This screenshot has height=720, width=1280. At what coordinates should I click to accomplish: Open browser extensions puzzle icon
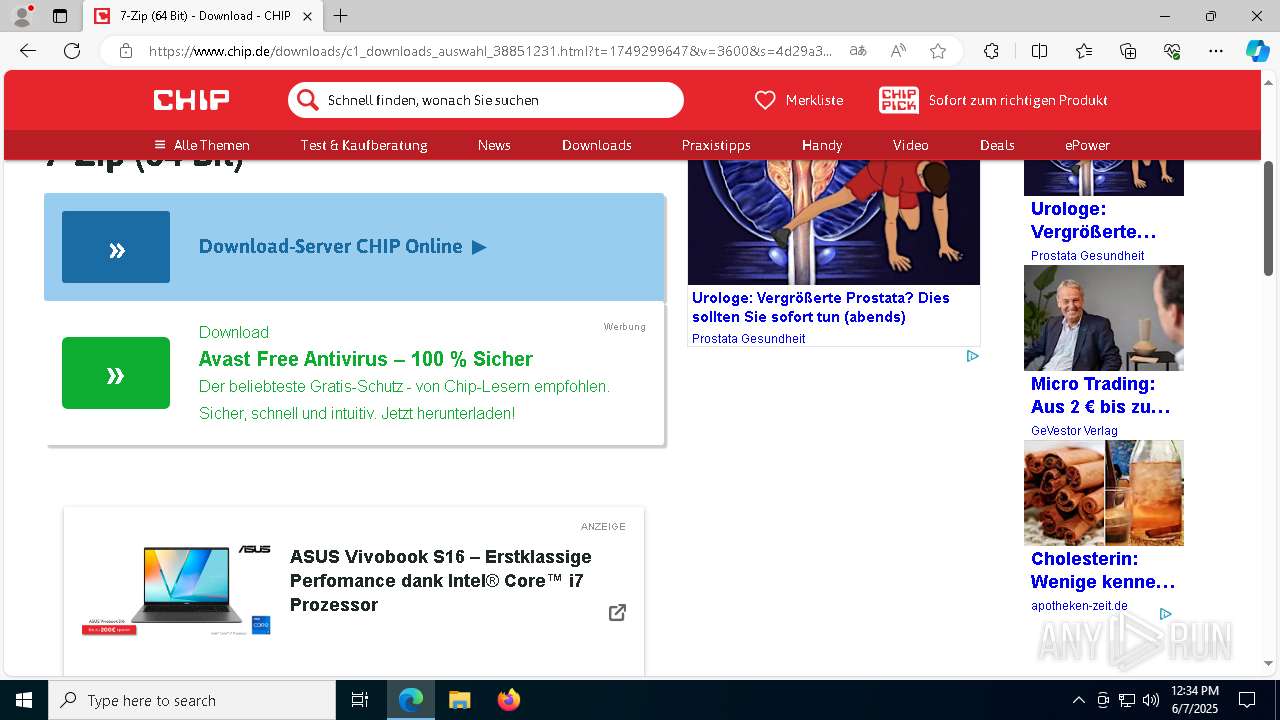991,51
